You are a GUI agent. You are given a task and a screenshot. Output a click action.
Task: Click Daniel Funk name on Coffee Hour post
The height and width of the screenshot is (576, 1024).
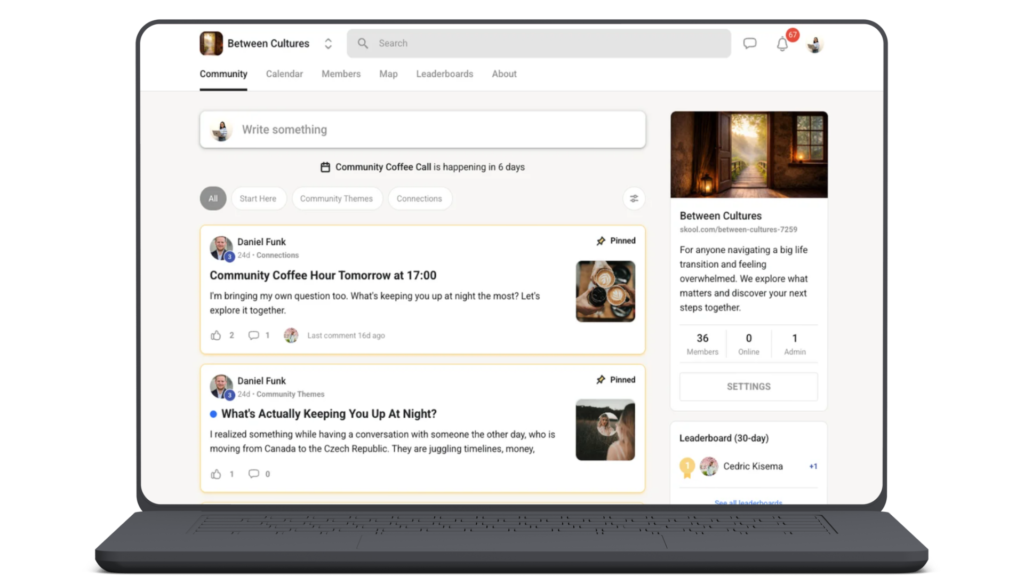[261, 242]
